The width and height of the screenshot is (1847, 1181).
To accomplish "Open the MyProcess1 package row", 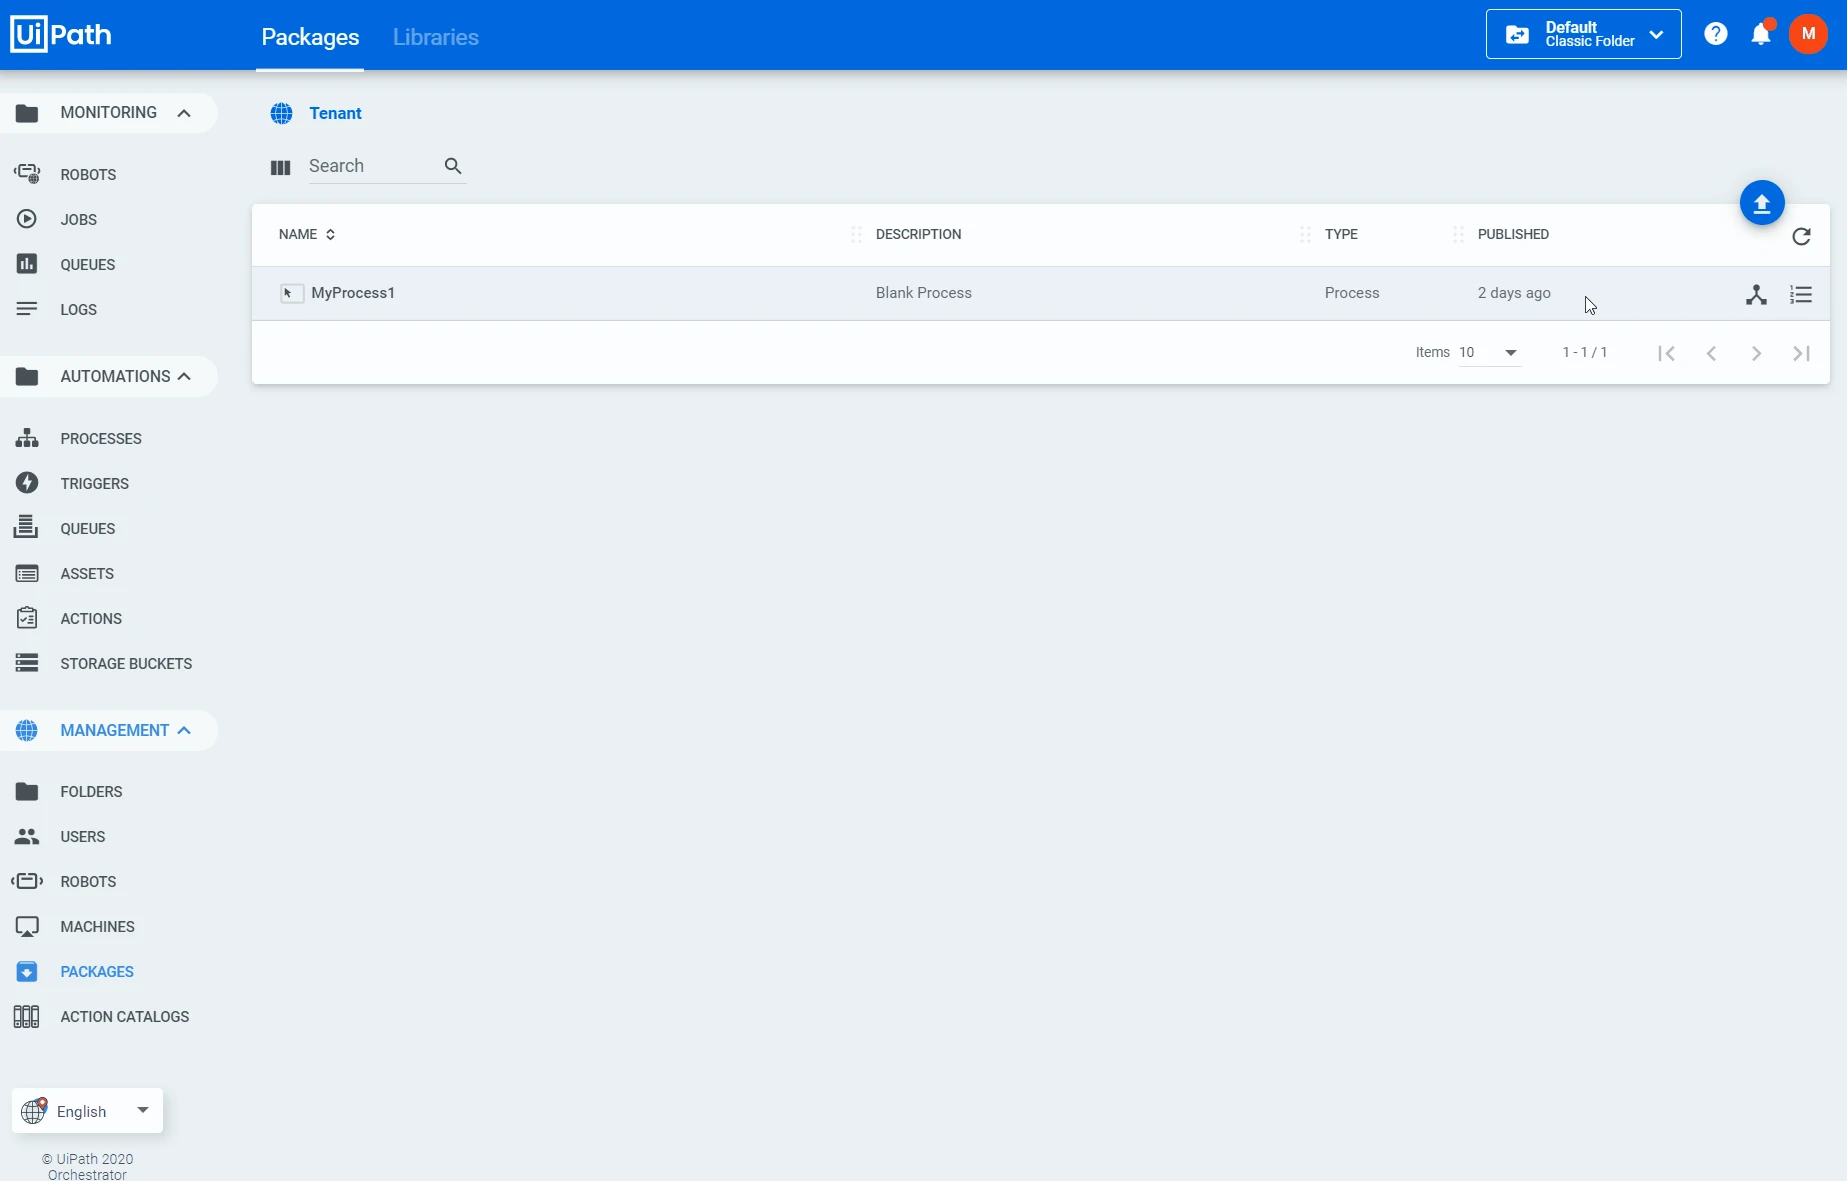I will [x=1040, y=293].
